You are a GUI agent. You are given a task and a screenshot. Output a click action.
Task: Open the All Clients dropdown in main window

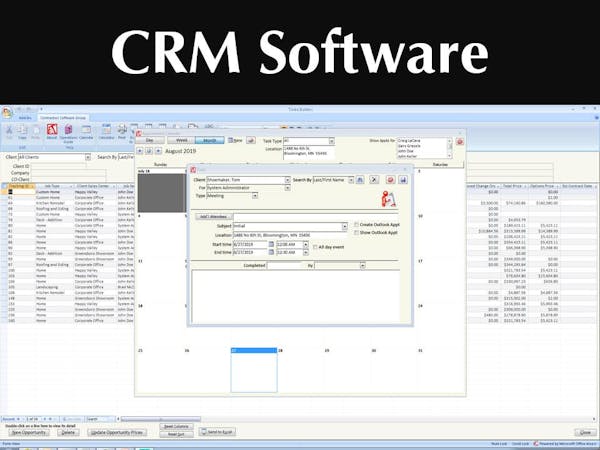point(88,157)
